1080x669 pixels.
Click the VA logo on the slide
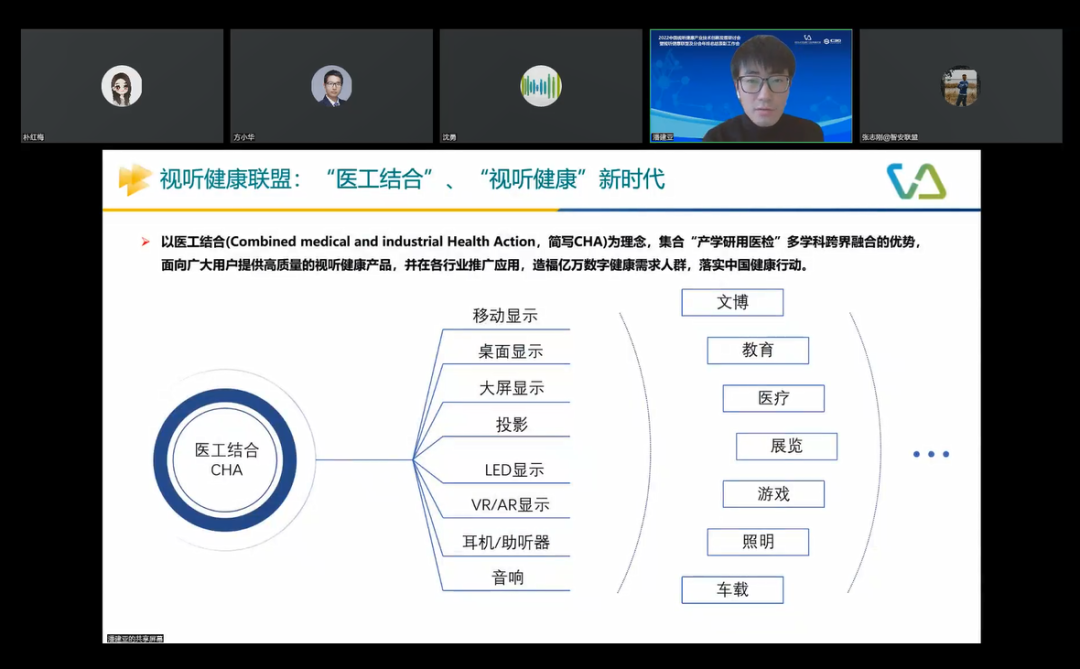click(x=916, y=182)
